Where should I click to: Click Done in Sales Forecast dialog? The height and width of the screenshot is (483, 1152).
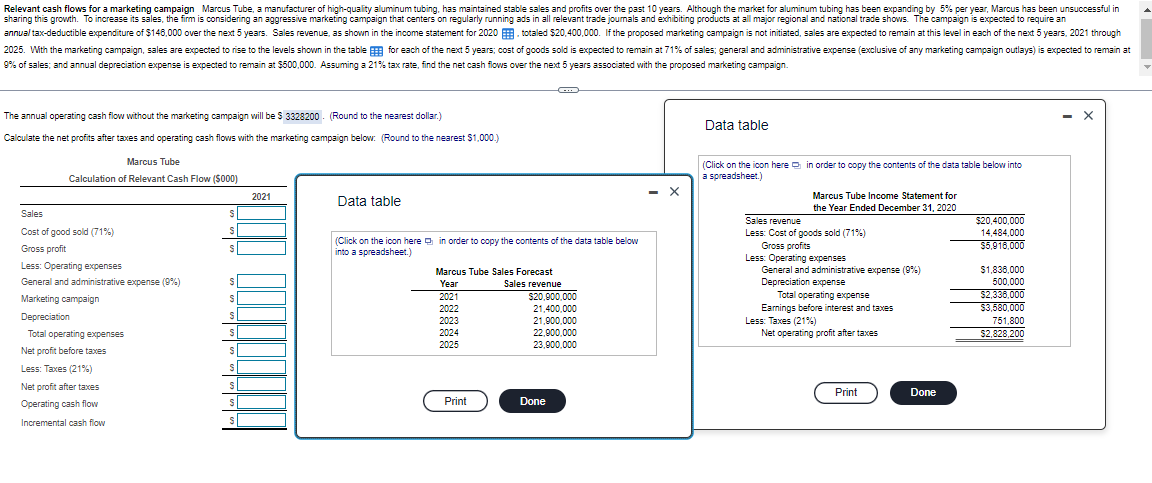tap(533, 401)
